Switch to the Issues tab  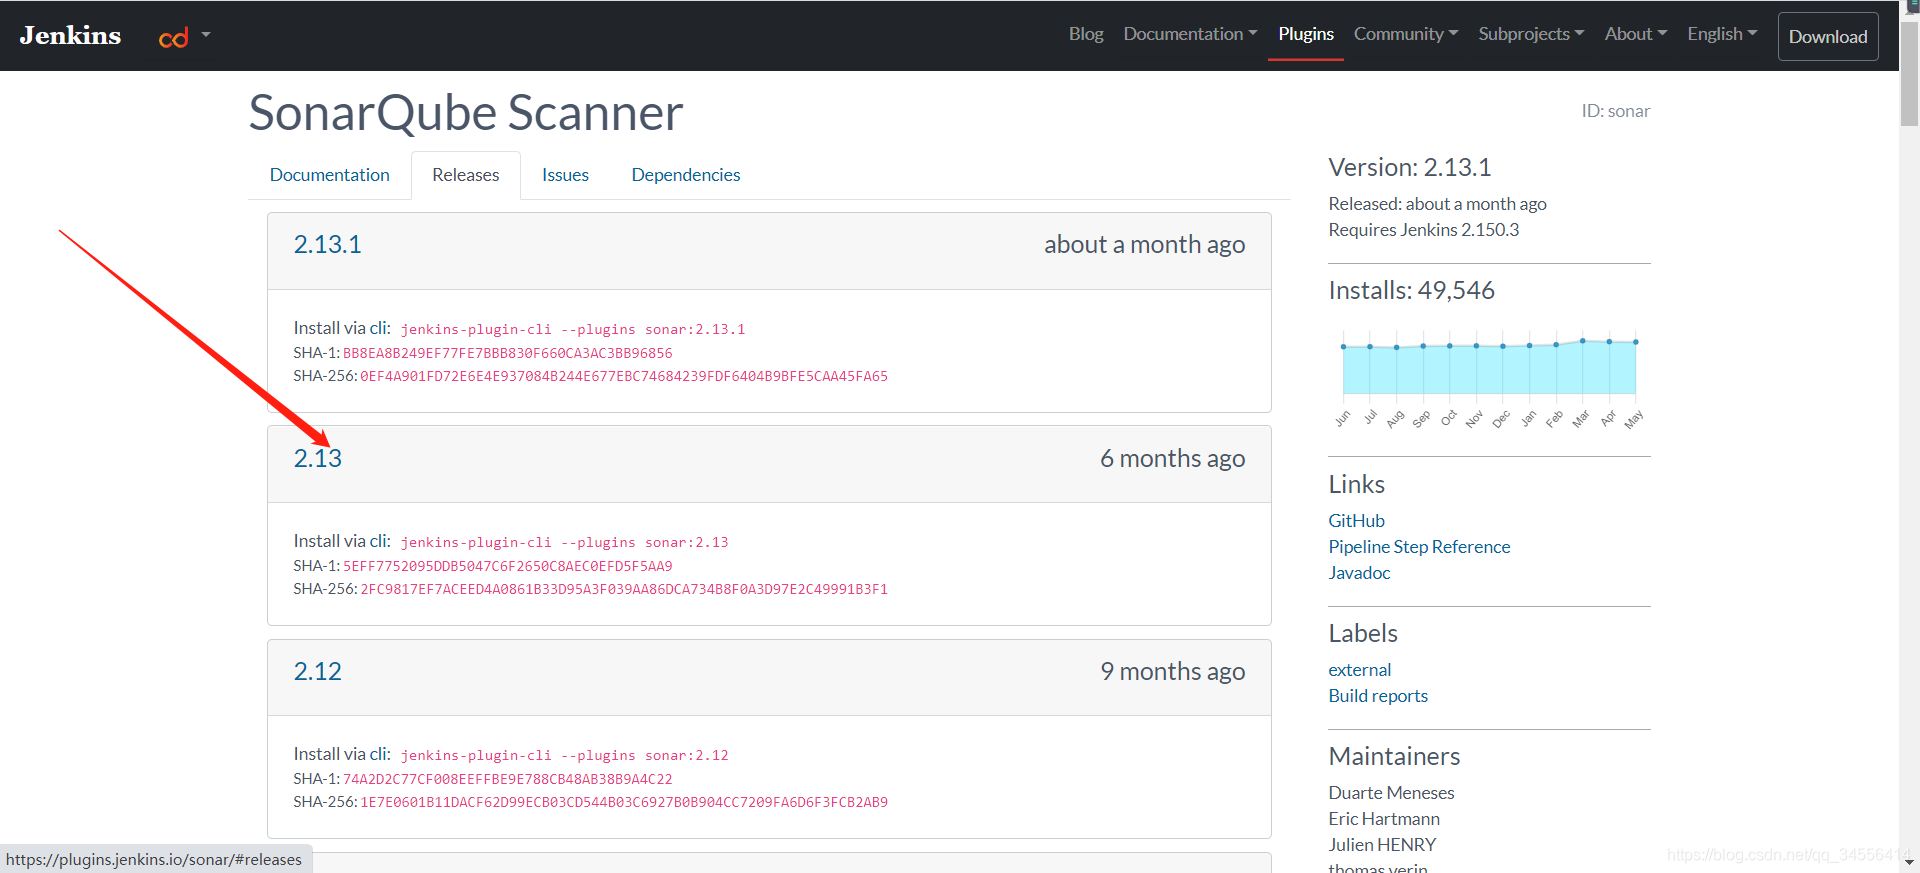pos(565,175)
